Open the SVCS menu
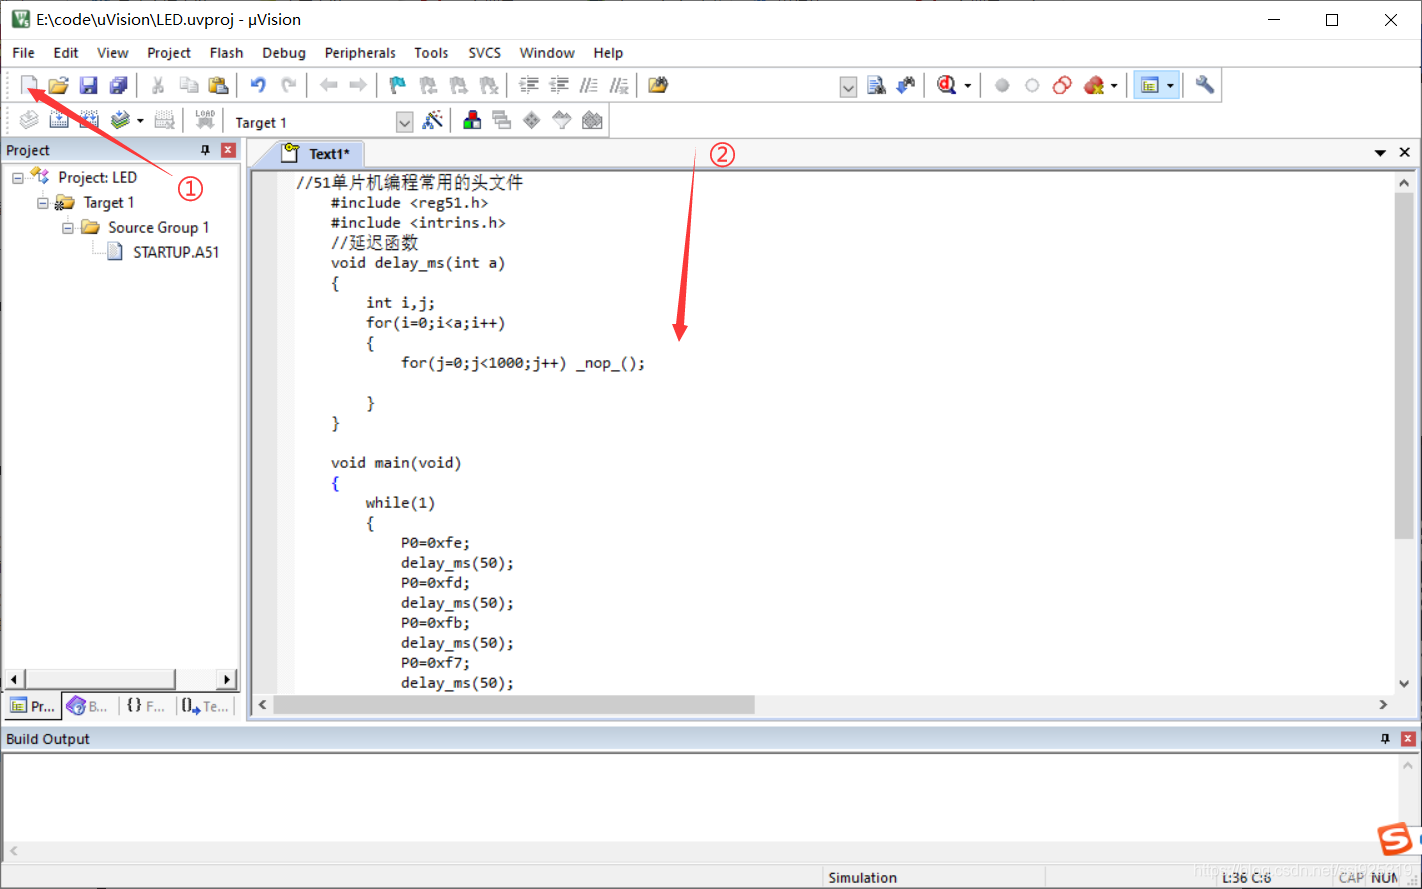 click(x=485, y=53)
